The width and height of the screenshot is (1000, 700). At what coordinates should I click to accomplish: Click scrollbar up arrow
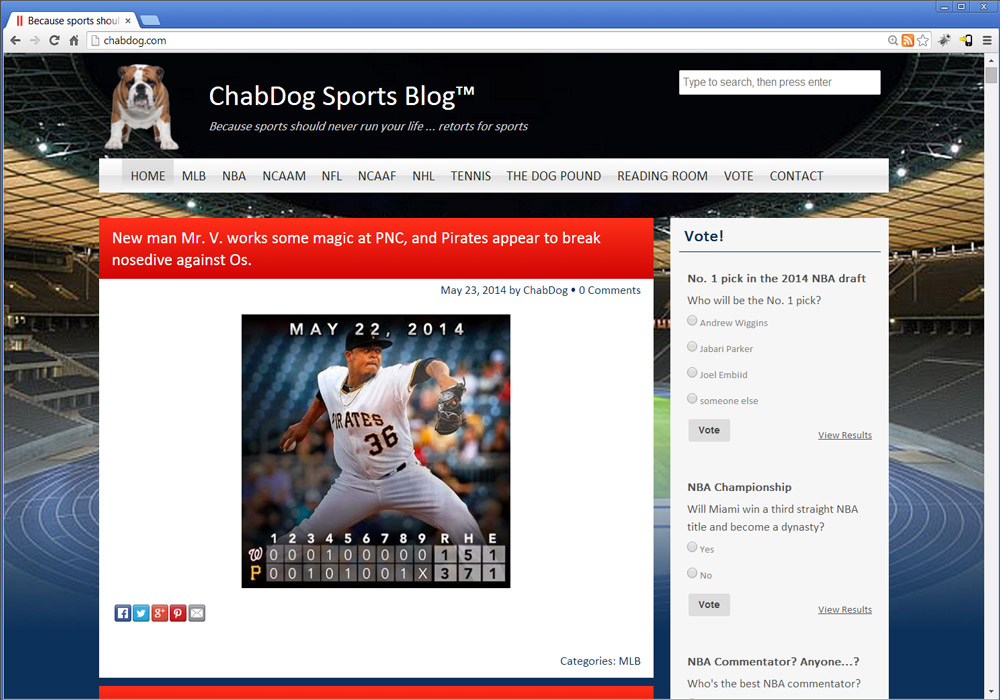990,60
